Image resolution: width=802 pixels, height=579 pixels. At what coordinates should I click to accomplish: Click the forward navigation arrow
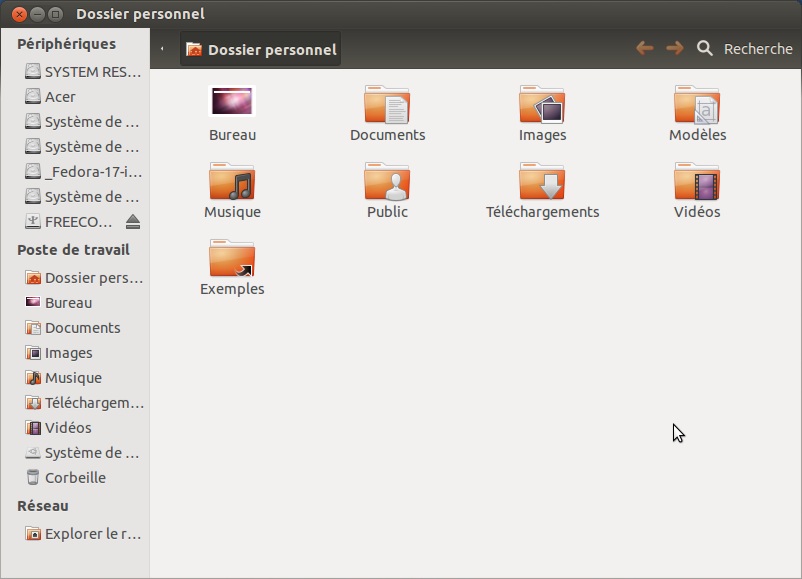coord(675,49)
